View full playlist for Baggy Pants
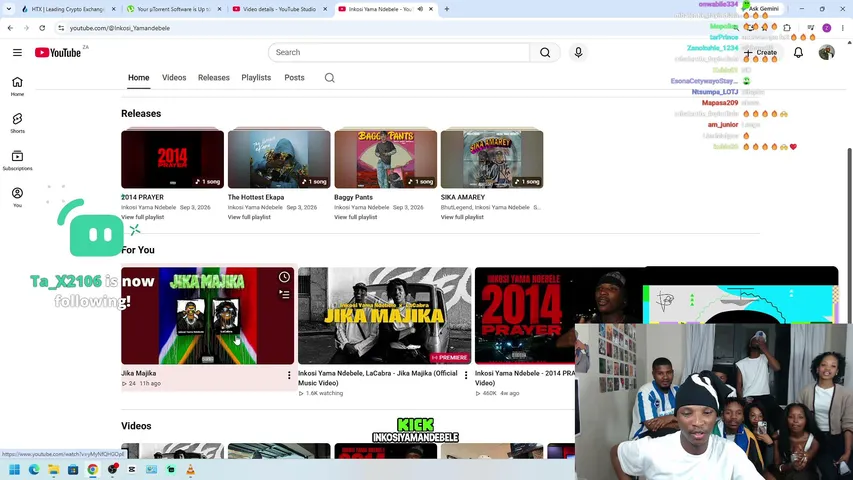The width and height of the screenshot is (853, 480). click(356, 217)
